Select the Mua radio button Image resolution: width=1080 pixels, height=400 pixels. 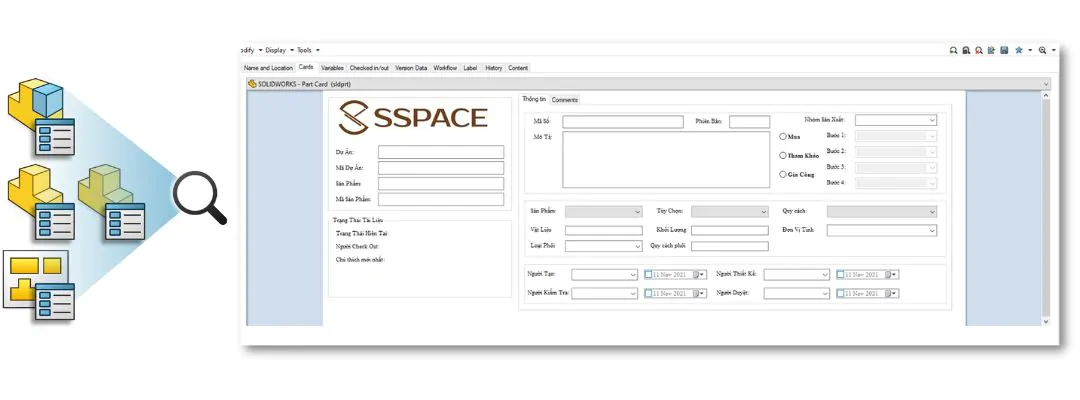782,136
